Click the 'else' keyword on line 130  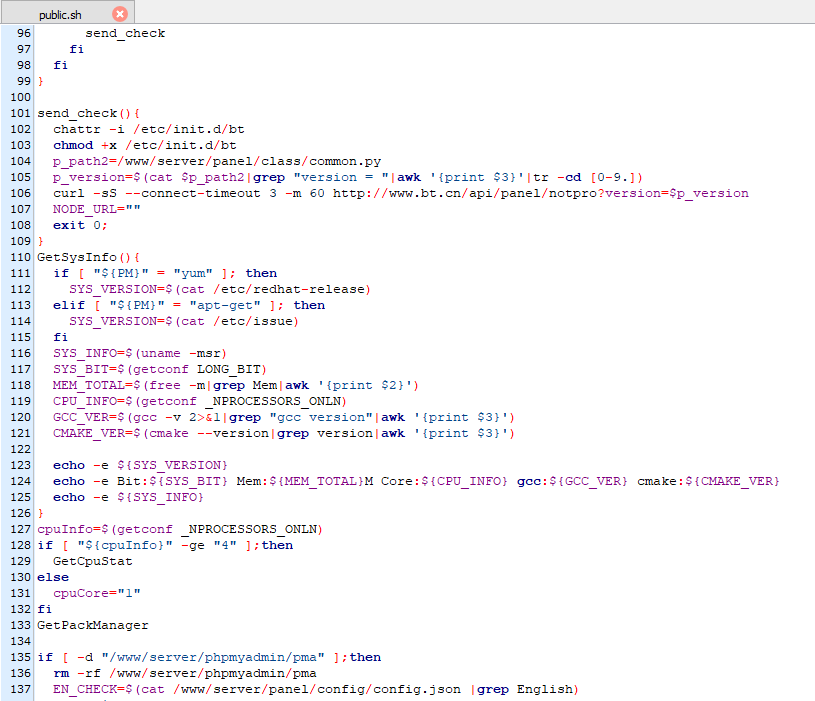click(x=53, y=577)
